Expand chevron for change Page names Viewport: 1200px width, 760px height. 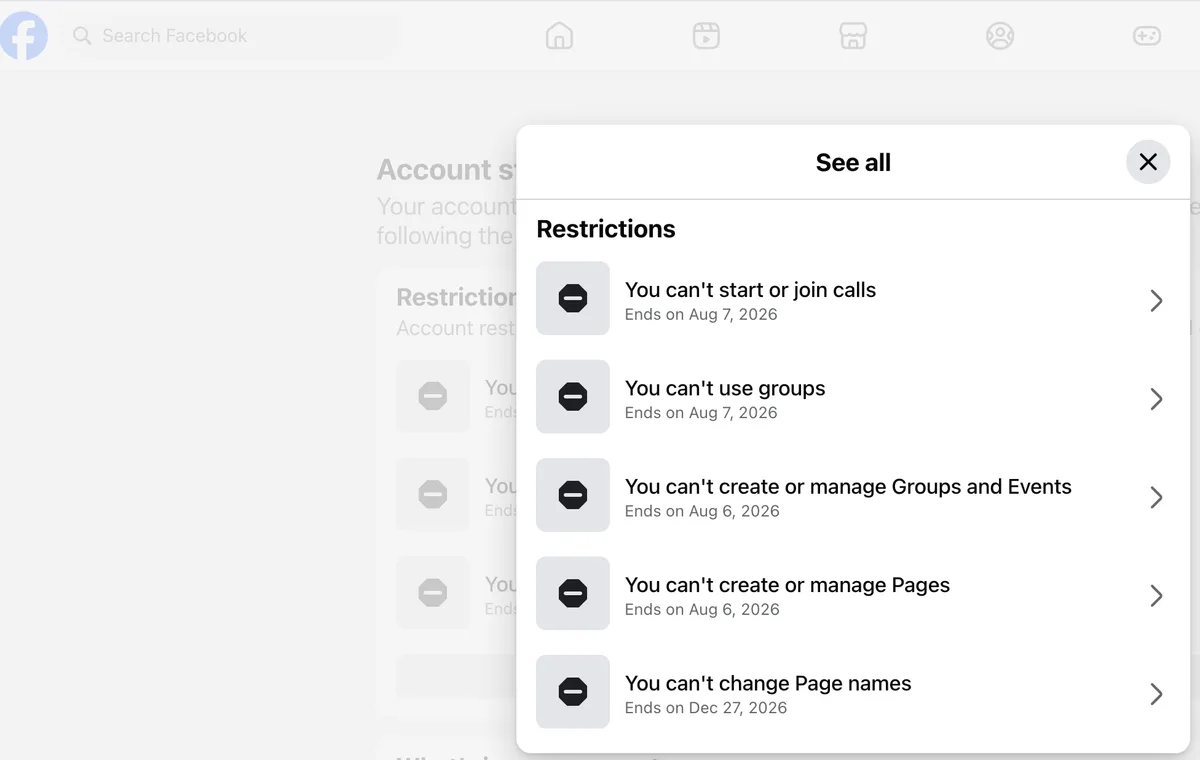1156,694
